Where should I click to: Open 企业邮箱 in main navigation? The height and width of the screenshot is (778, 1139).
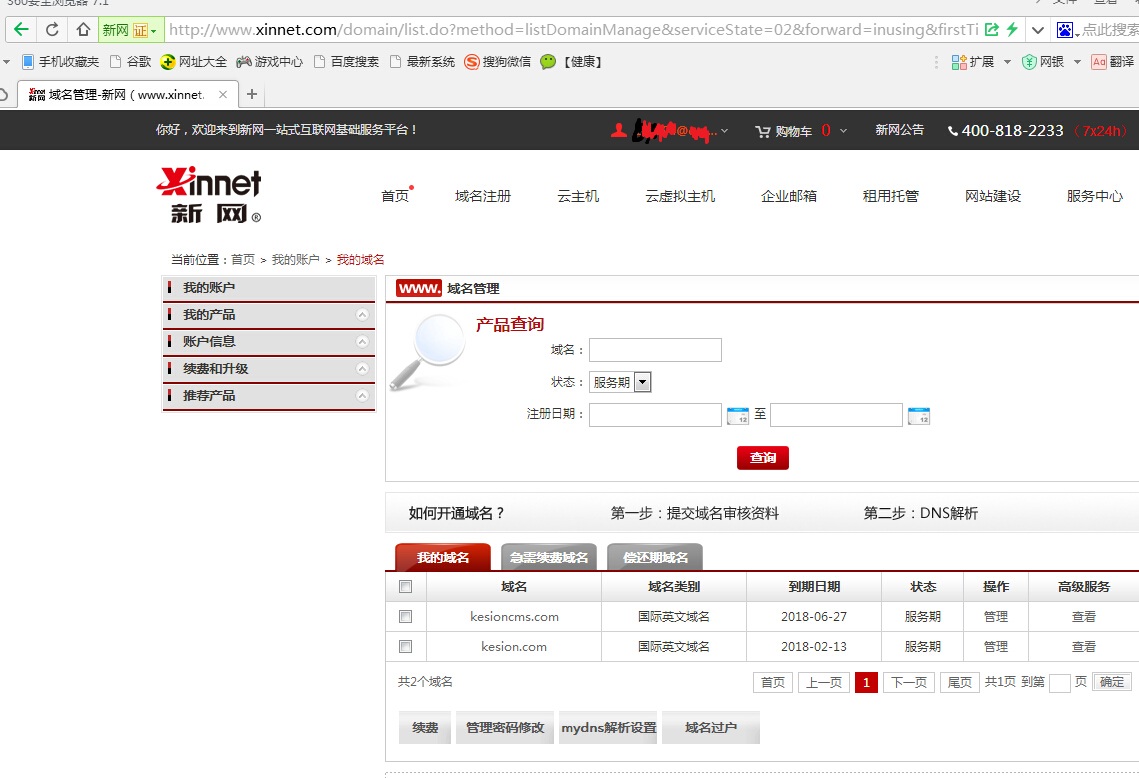pyautogui.click(x=789, y=196)
